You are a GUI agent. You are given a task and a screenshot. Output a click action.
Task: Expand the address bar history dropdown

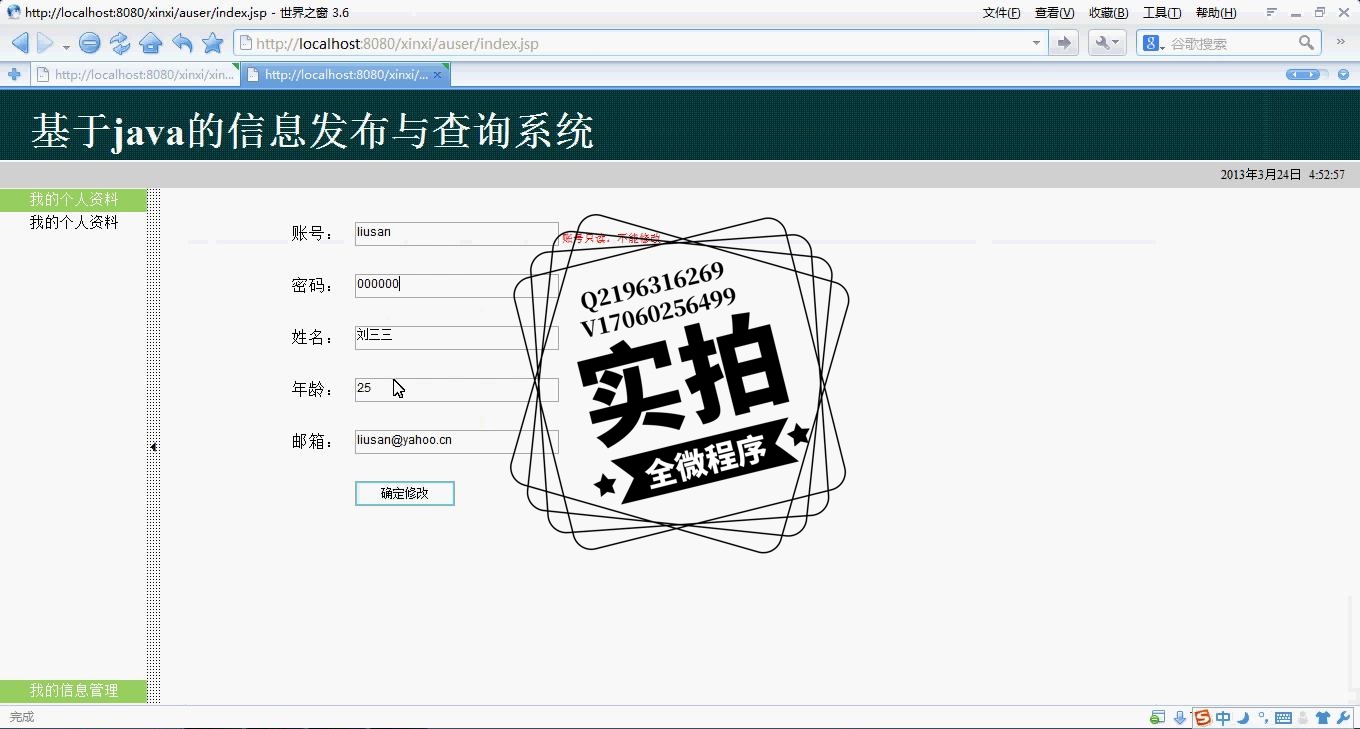click(x=1036, y=43)
